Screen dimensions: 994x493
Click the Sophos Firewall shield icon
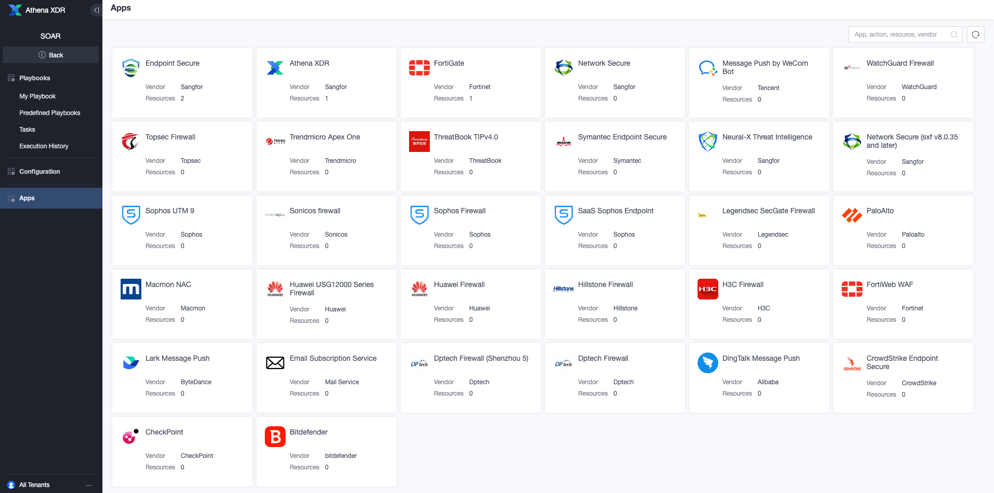pos(419,215)
